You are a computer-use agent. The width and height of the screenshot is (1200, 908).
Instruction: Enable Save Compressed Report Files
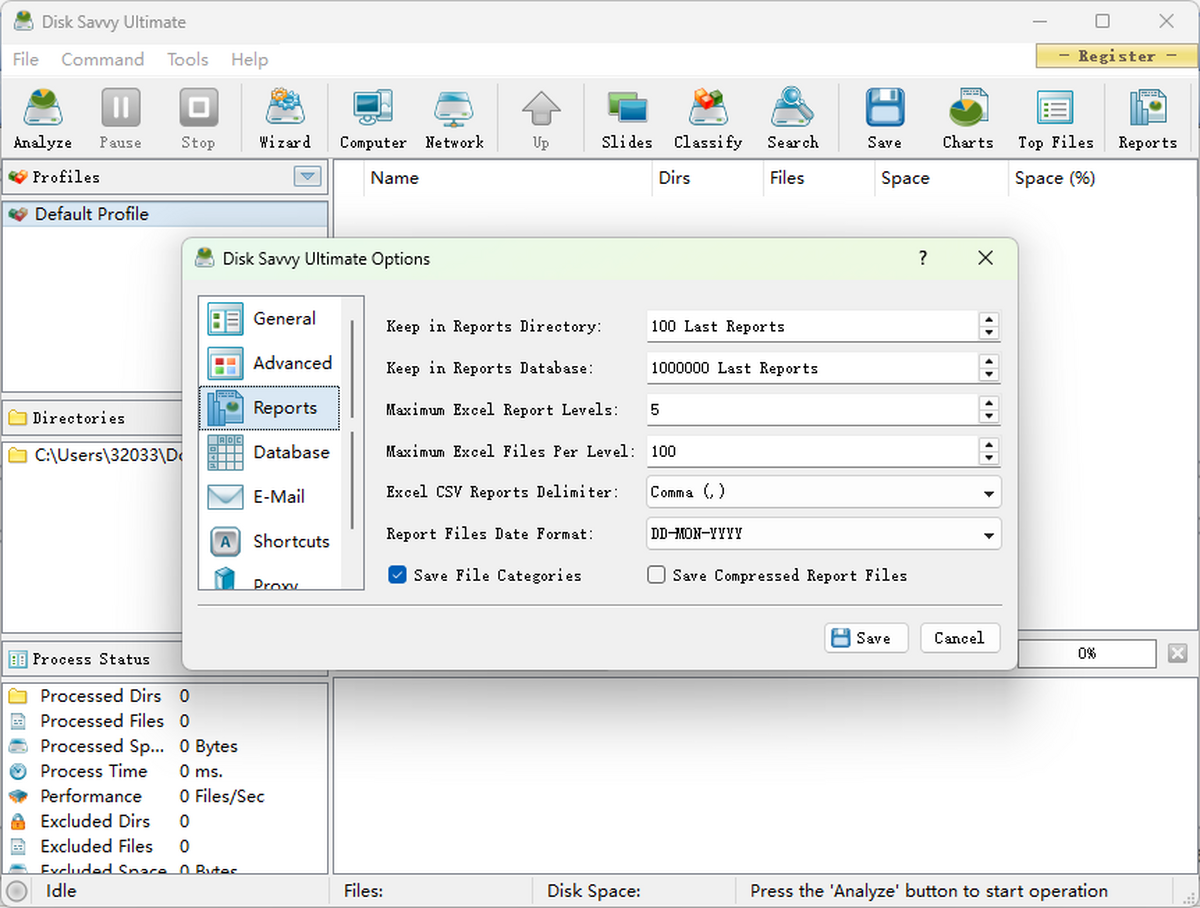tap(656, 575)
